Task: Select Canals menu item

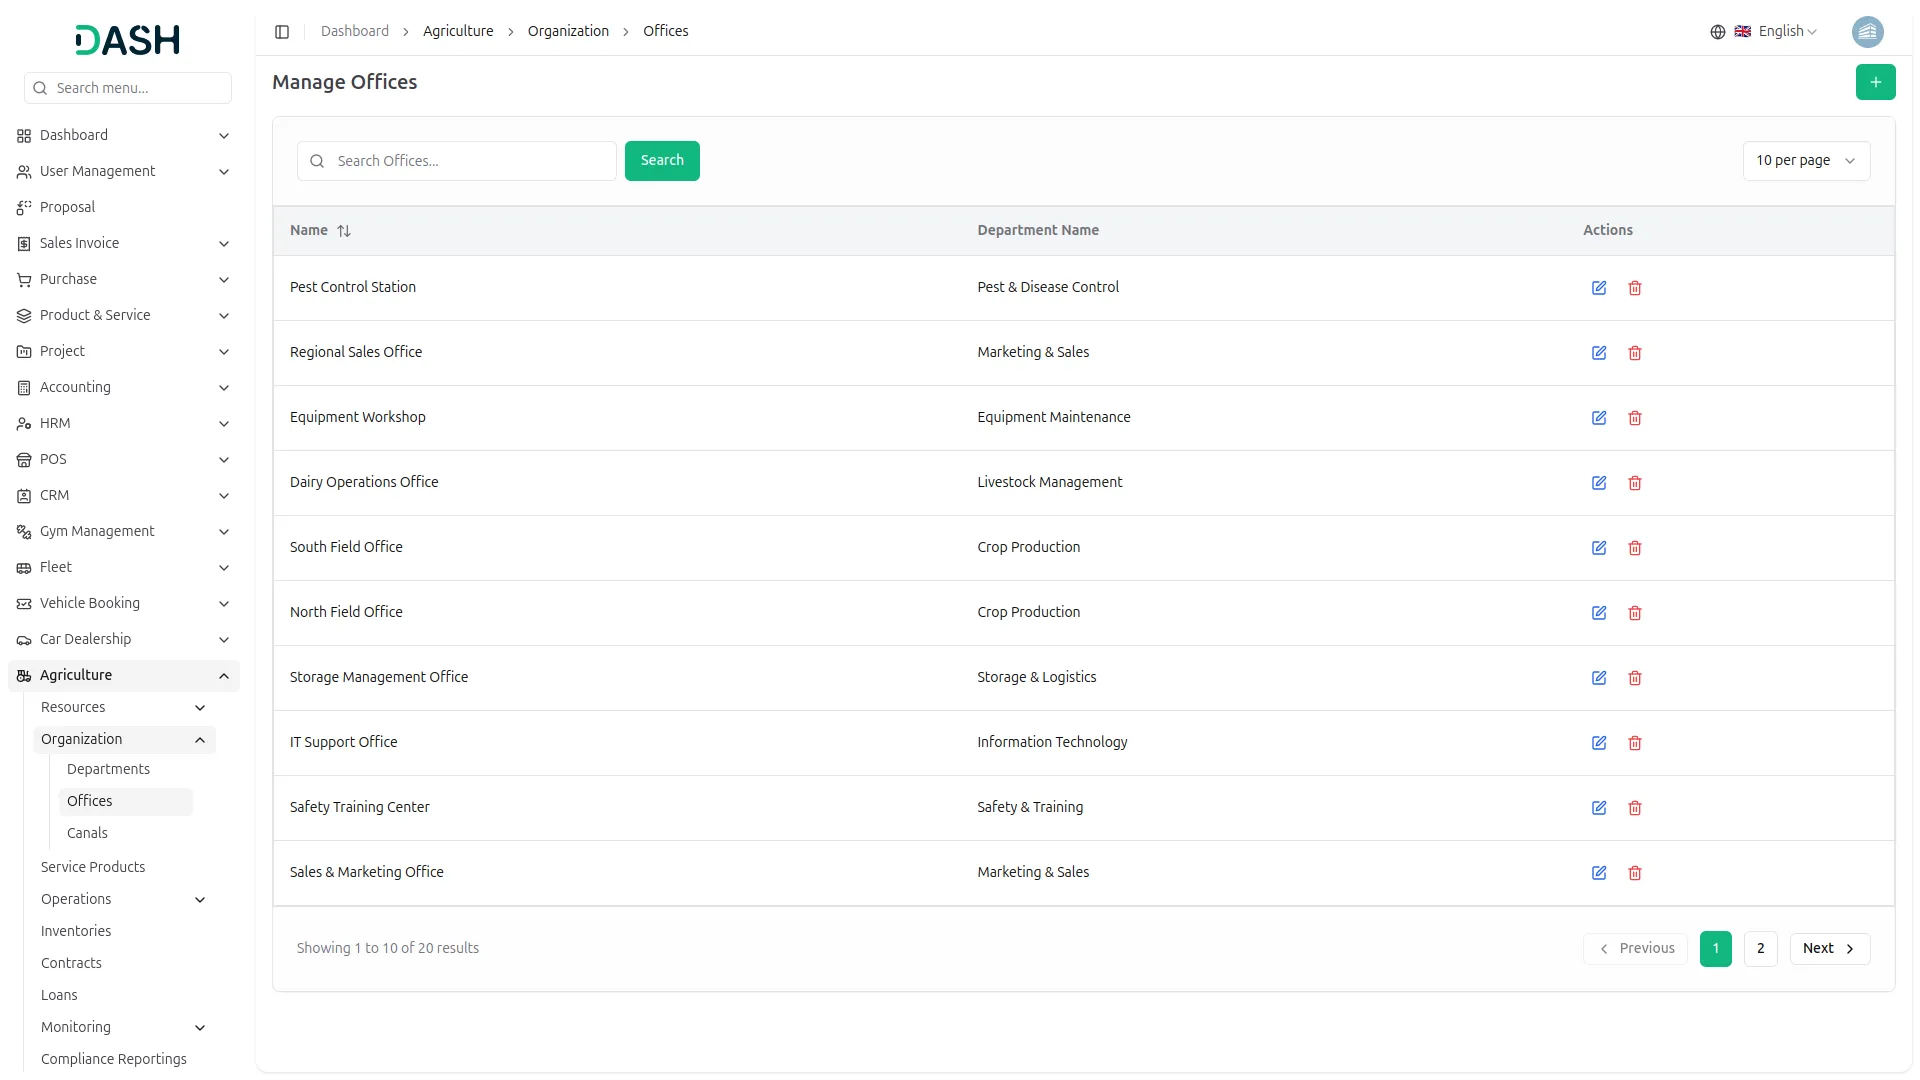Action: coord(87,833)
